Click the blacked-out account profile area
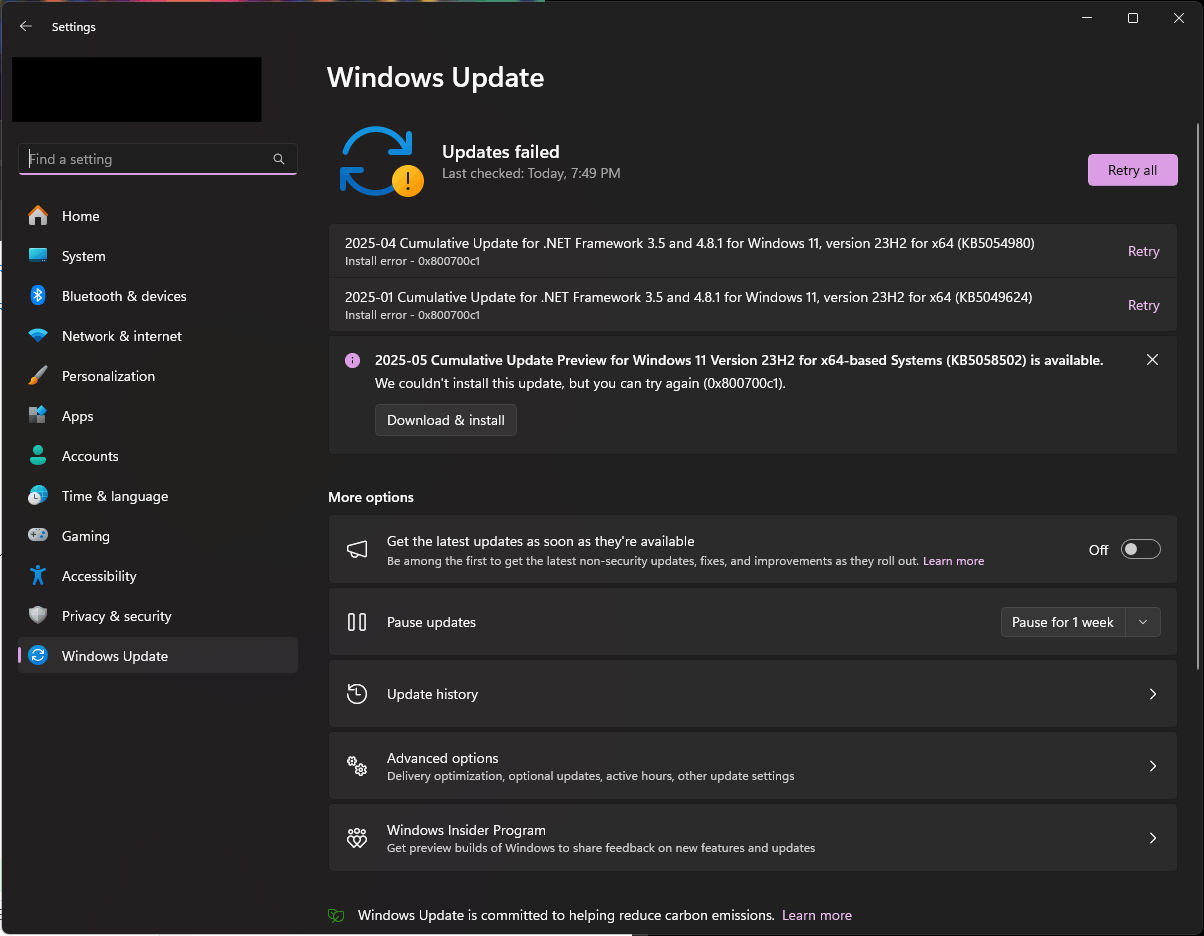The width and height of the screenshot is (1204, 936). pyautogui.click(x=137, y=89)
